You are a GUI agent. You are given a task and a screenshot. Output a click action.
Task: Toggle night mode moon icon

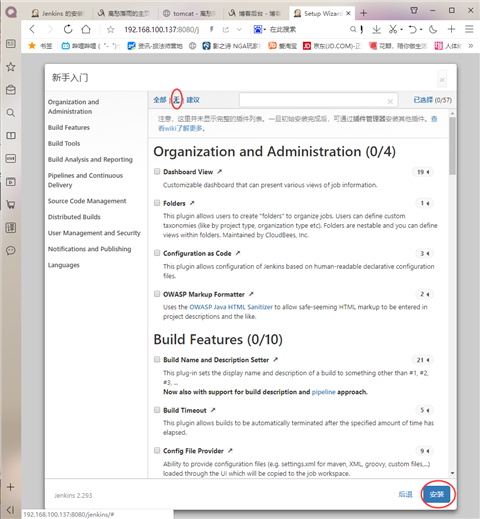(x=433, y=30)
